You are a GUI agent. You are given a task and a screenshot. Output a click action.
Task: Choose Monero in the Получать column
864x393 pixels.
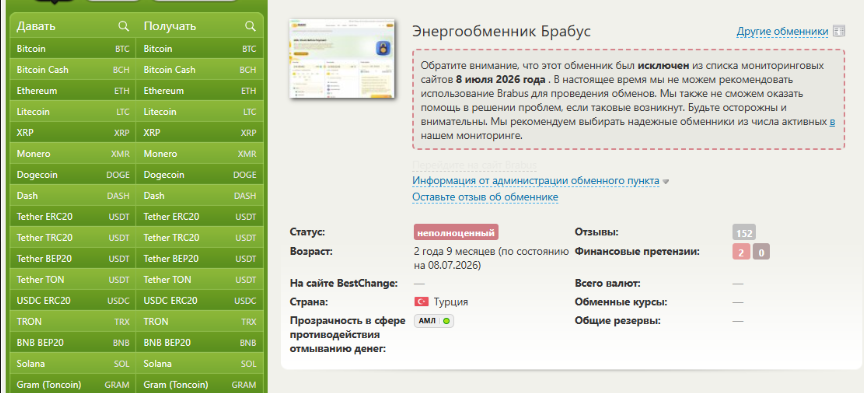200,154
